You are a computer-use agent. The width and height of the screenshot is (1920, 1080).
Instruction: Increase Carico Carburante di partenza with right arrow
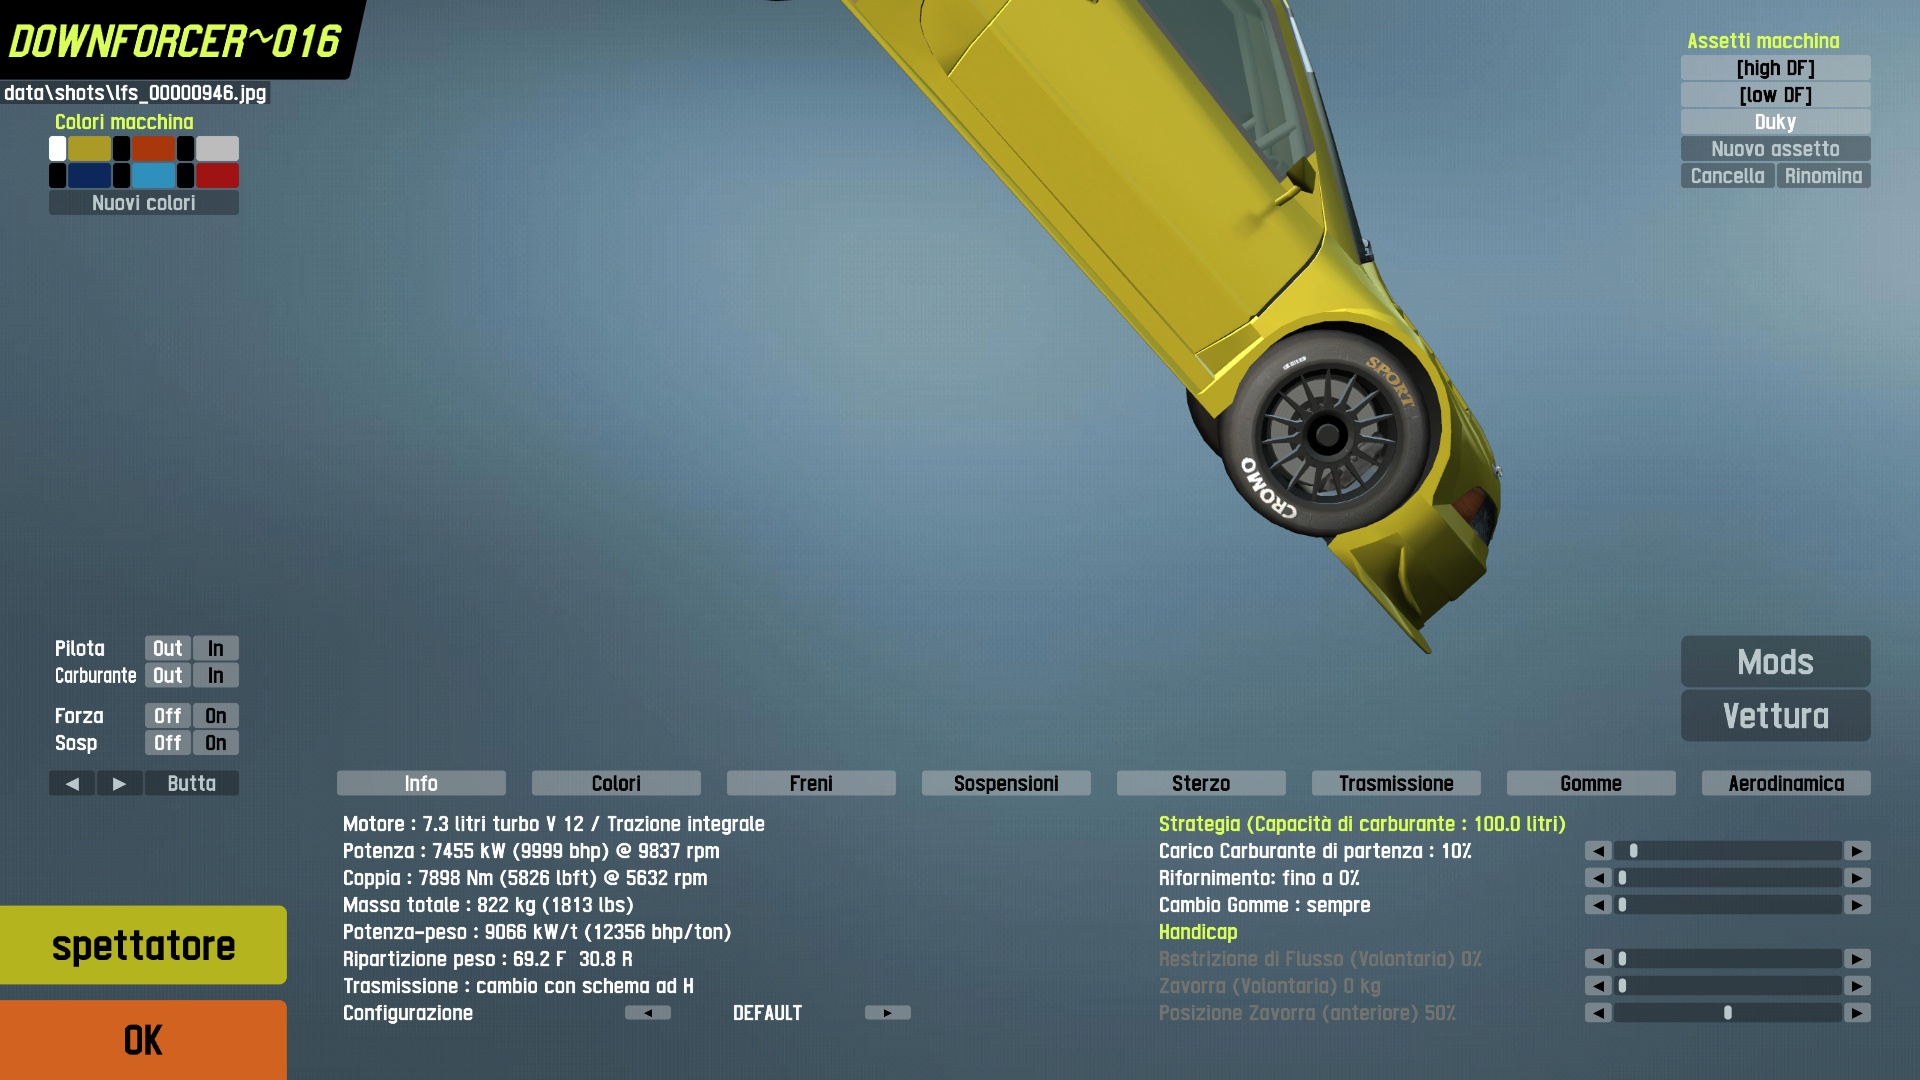1857,851
